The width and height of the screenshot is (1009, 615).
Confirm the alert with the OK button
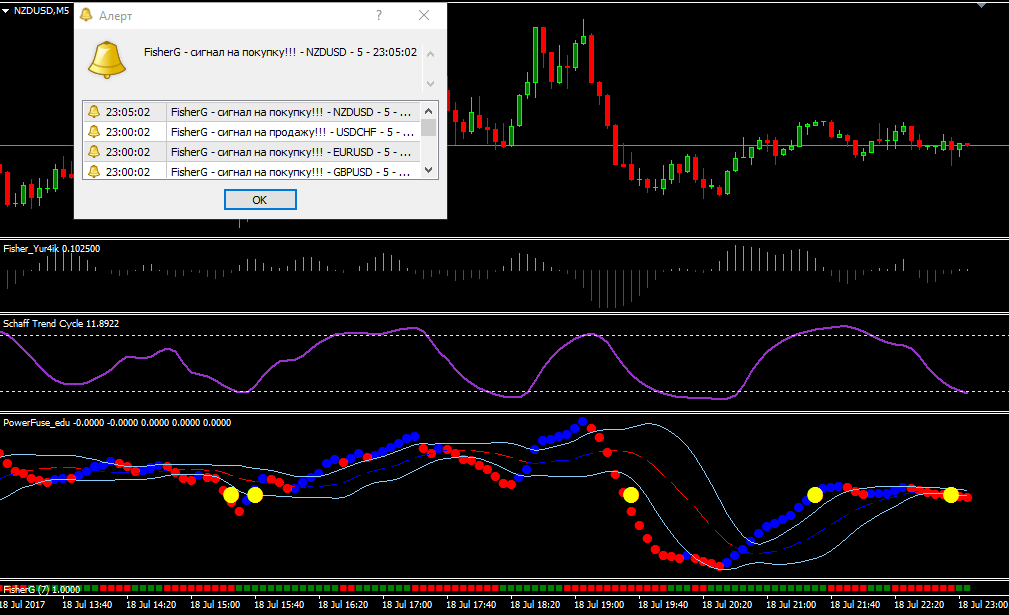coord(260,199)
